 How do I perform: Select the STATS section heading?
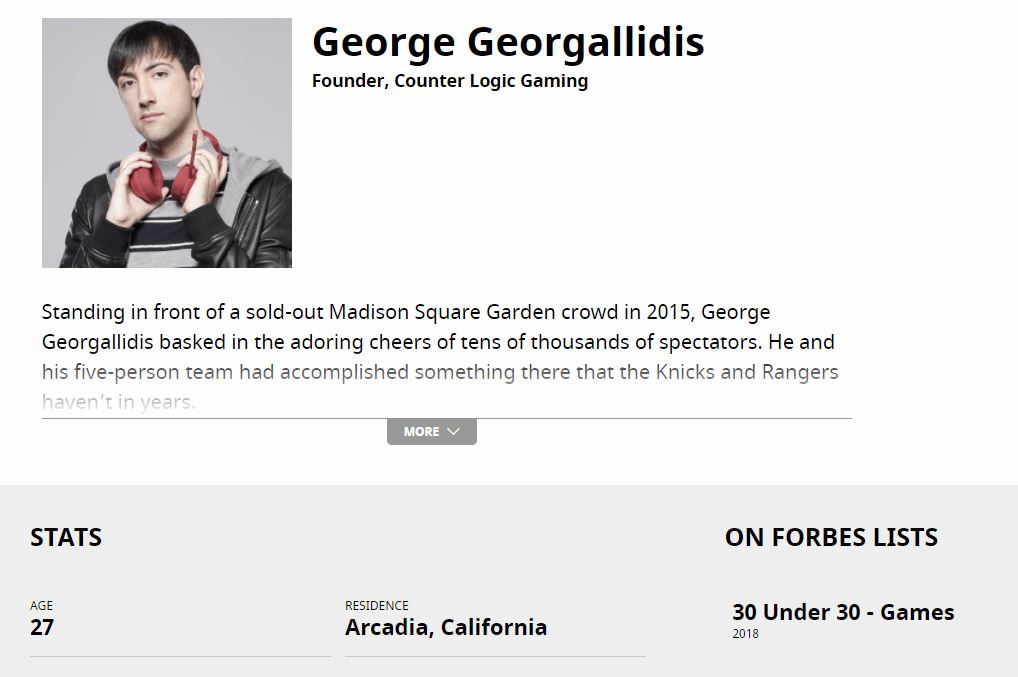tap(66, 537)
